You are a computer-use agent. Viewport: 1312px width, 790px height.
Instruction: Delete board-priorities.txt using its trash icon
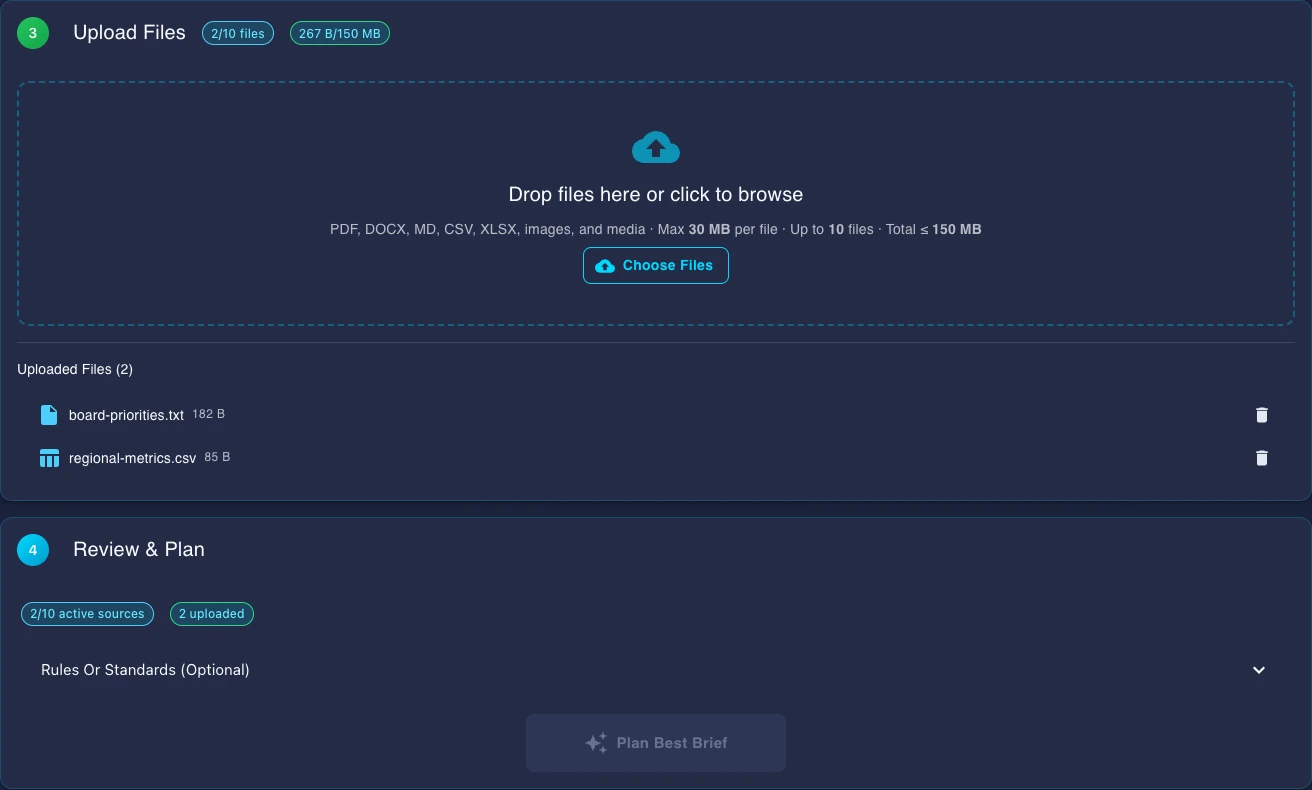(1261, 414)
